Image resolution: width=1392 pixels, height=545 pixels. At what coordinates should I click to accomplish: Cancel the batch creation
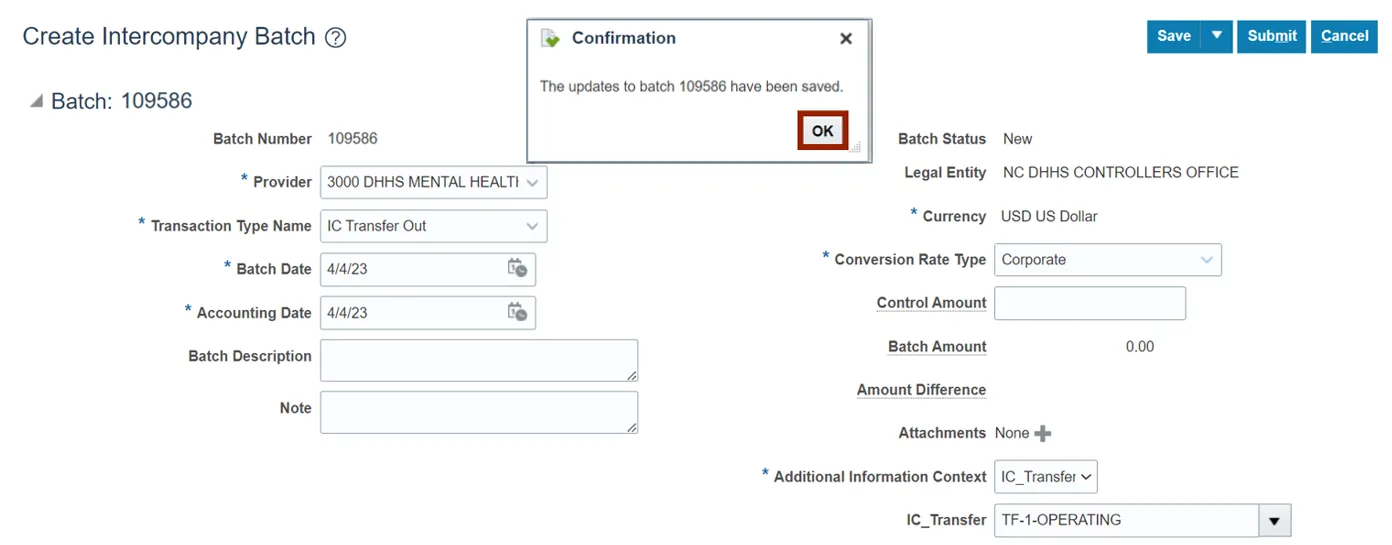click(x=1344, y=36)
